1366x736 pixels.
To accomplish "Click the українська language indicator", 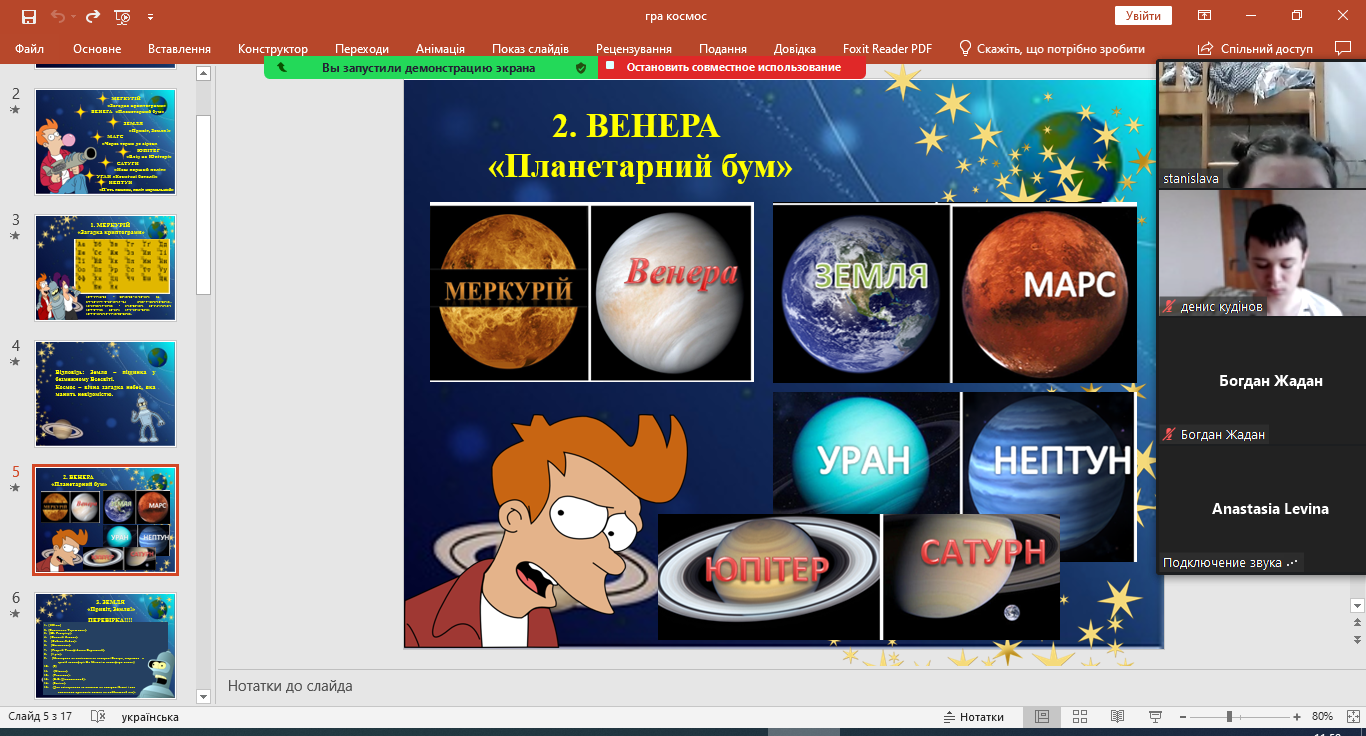I will coord(150,717).
